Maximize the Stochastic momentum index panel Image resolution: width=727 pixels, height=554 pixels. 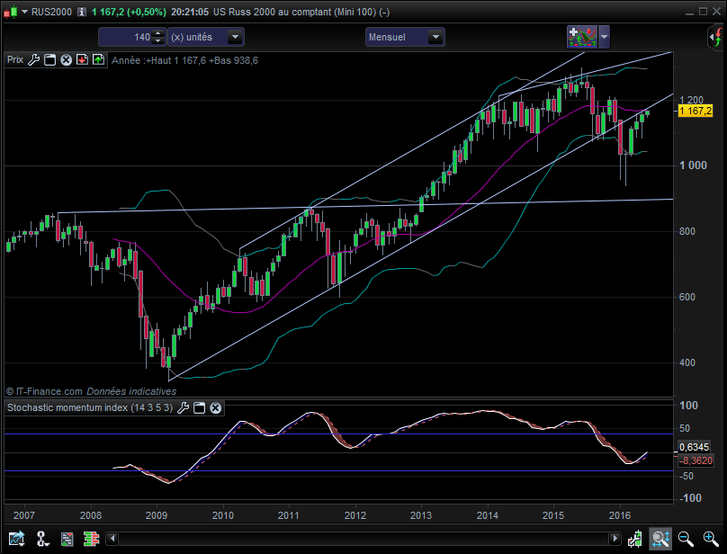(x=199, y=408)
